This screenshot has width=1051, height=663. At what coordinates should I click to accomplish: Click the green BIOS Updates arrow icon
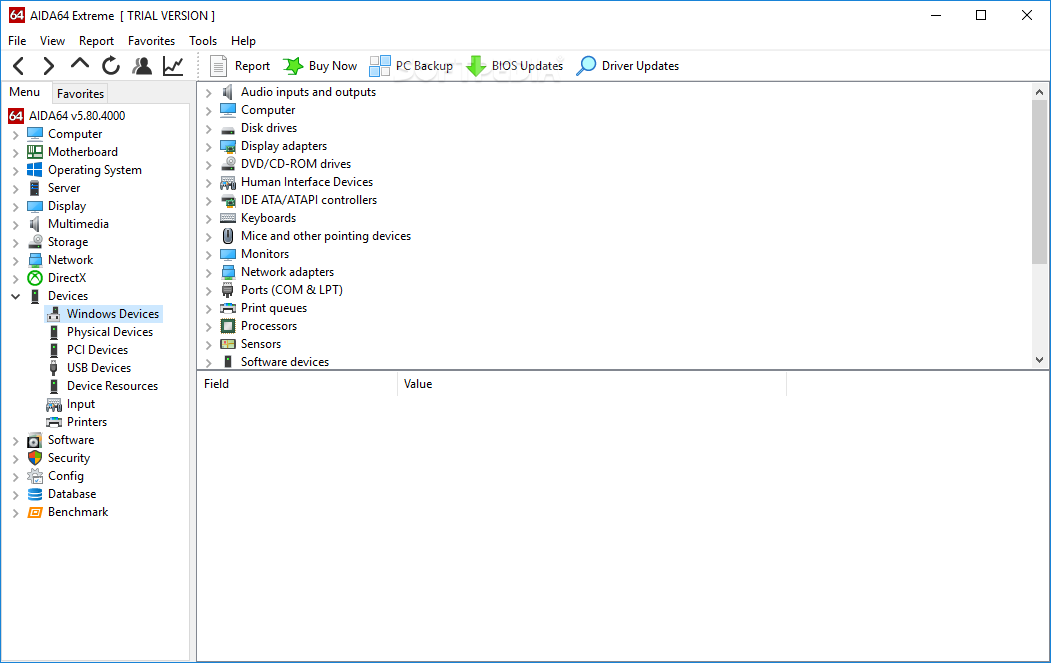[x=476, y=66]
